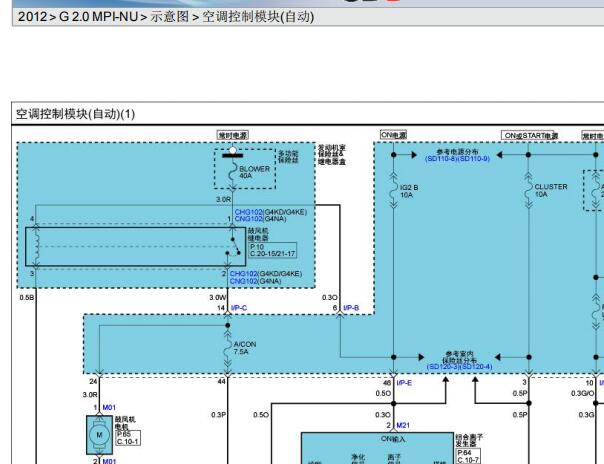Open CHG102 connector link at relay pin 1
Viewport: 604px width, 464px height.
(248, 212)
